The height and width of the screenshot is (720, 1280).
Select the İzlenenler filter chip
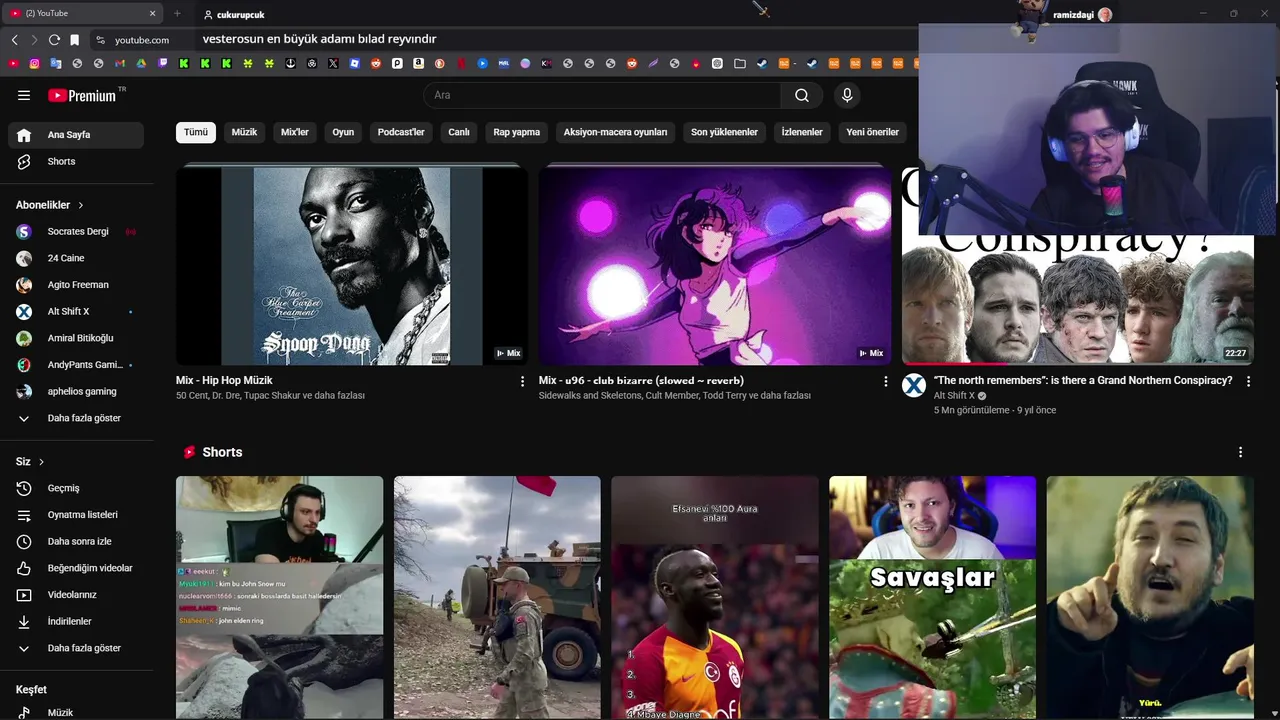802,132
